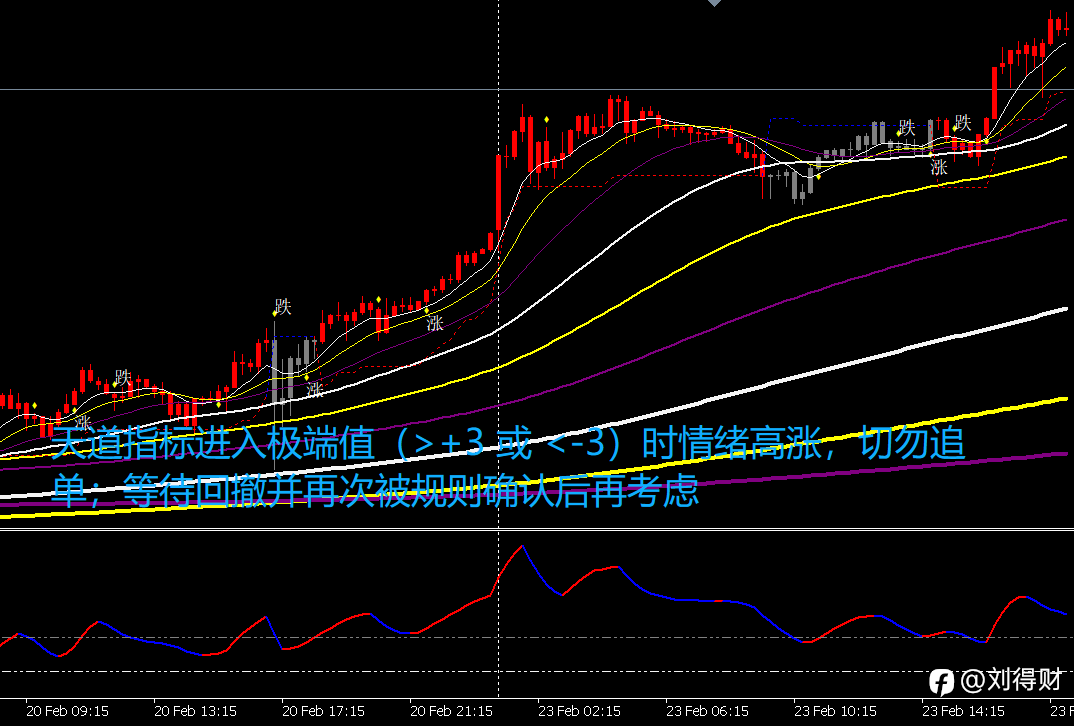Viewport: 1074px width, 726px height.
Task: Click the 20 Feb 17:15 time axis label
Action: (323, 712)
